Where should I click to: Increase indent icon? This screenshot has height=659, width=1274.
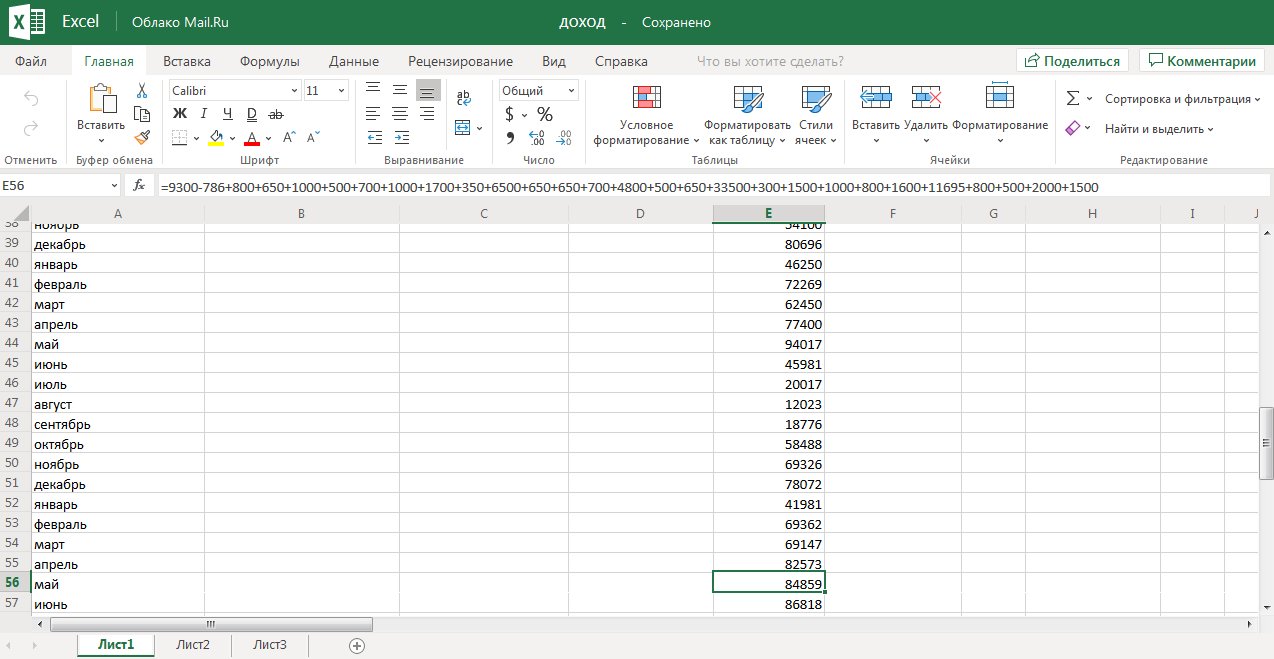point(401,138)
